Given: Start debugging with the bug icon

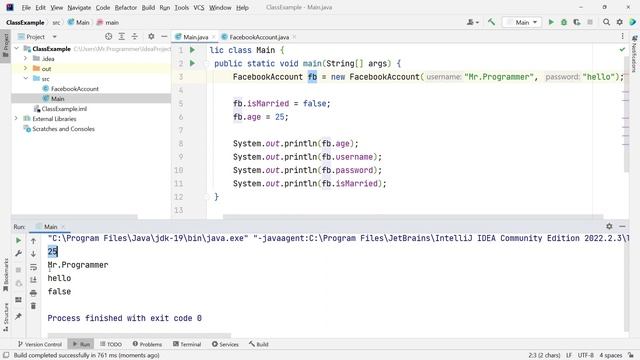Looking at the screenshot, I should click(564, 22).
